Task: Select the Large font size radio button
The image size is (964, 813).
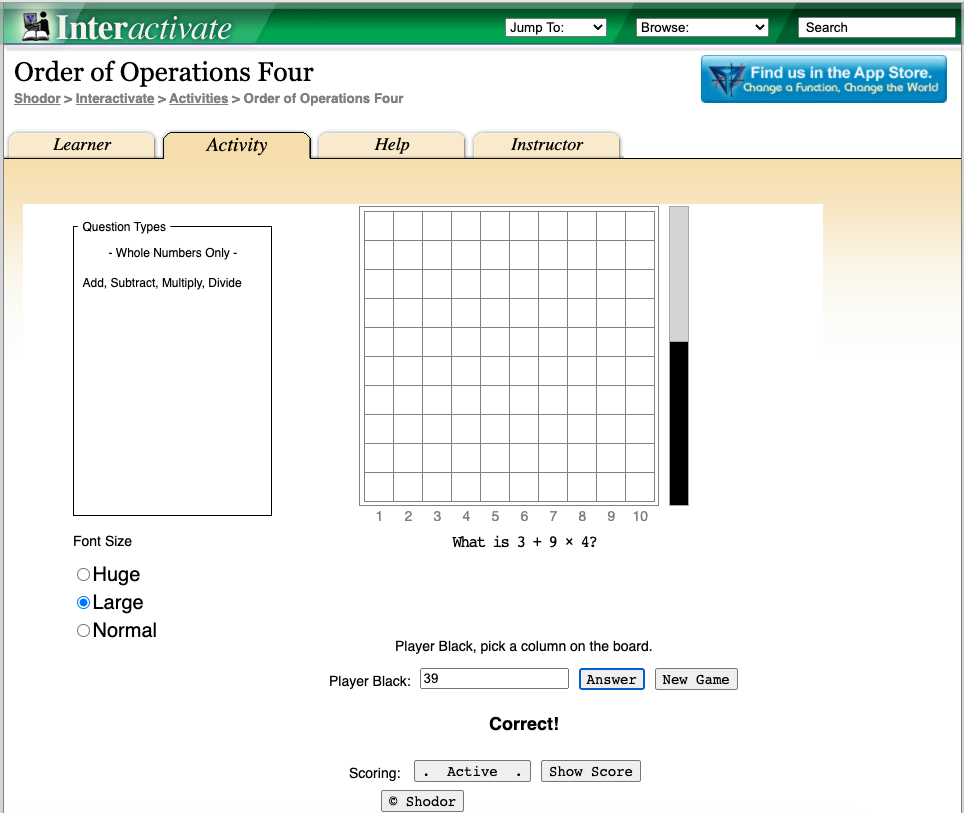Action: point(84,603)
